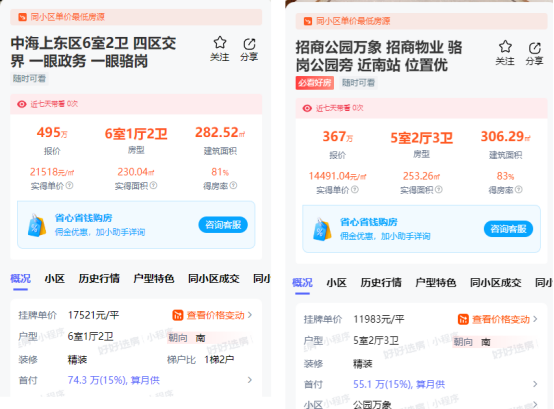
Task: Click the discount bag icon in right 省心省钱购房 card
Action: tap(322, 230)
